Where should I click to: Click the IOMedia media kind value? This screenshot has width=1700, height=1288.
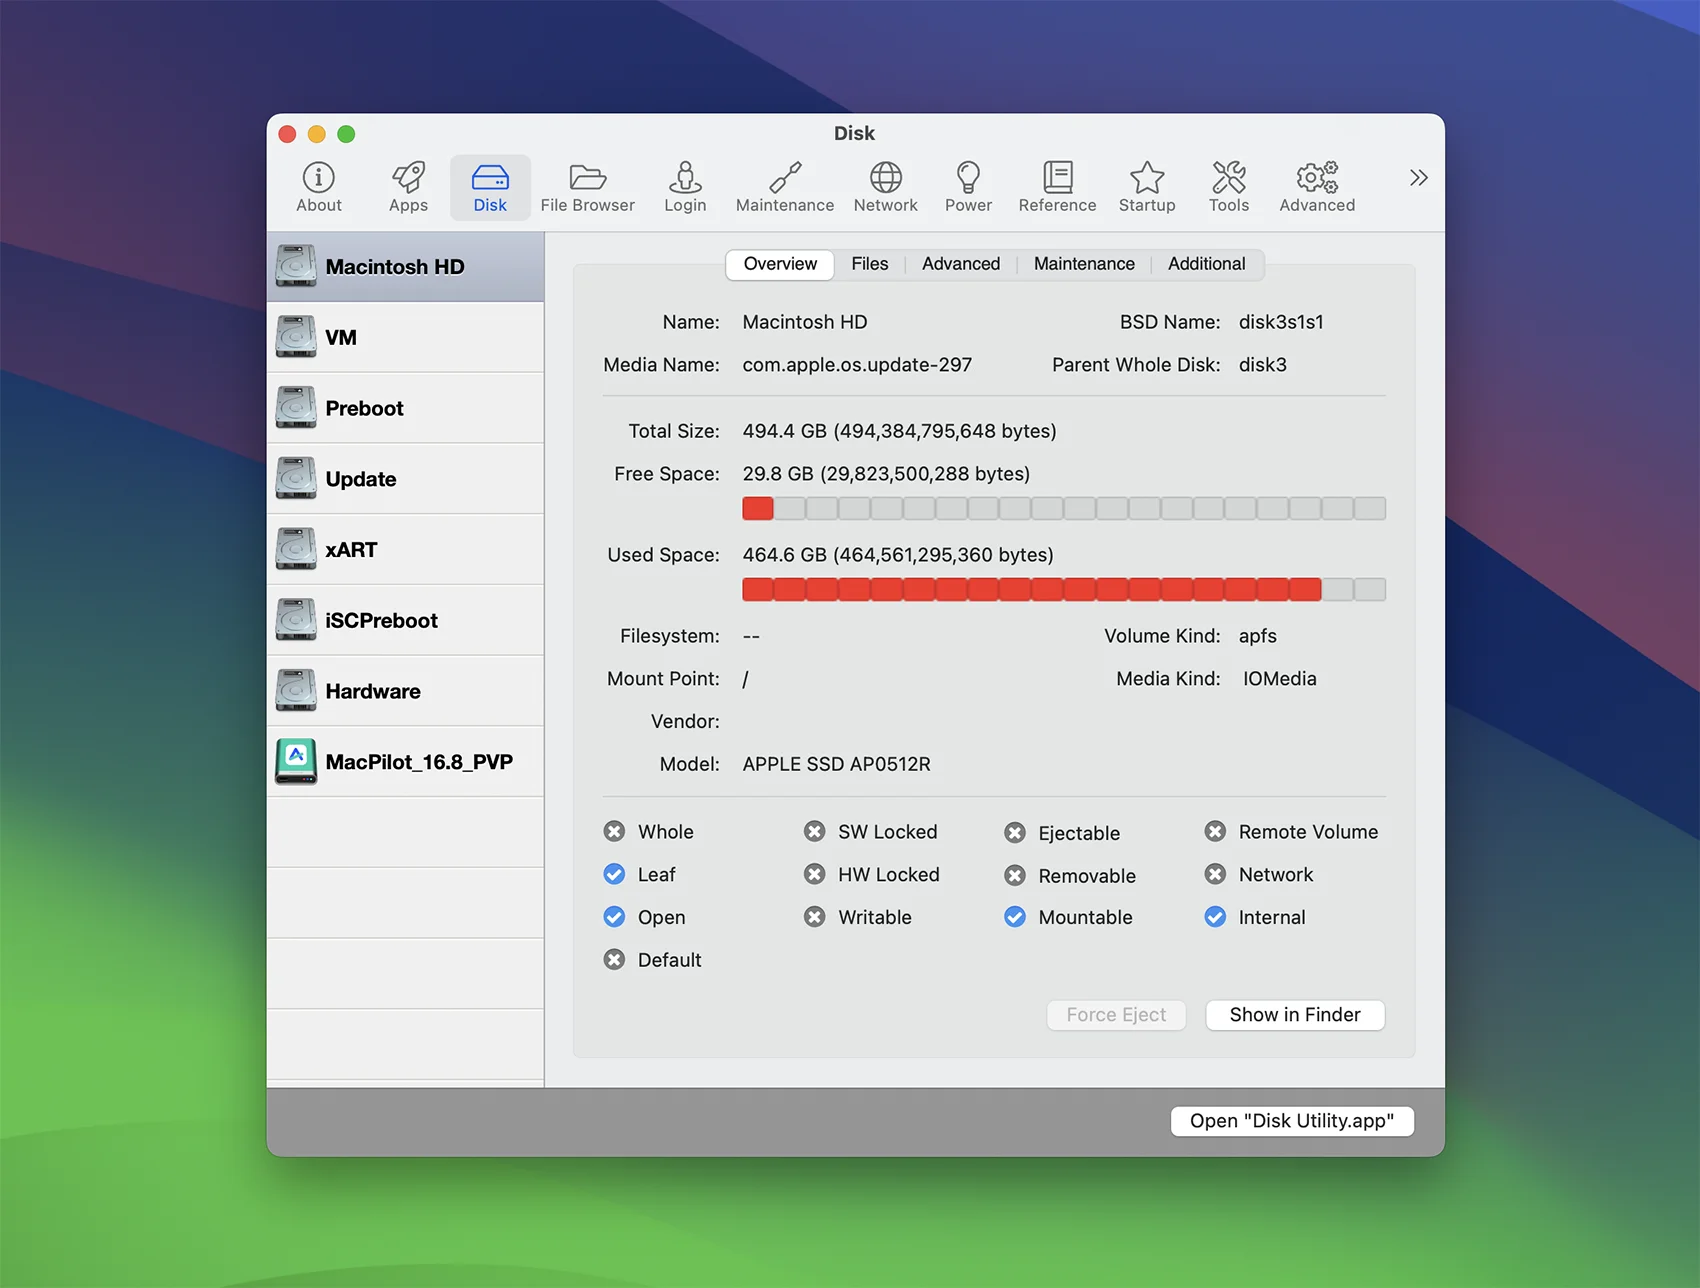pyautogui.click(x=1280, y=679)
